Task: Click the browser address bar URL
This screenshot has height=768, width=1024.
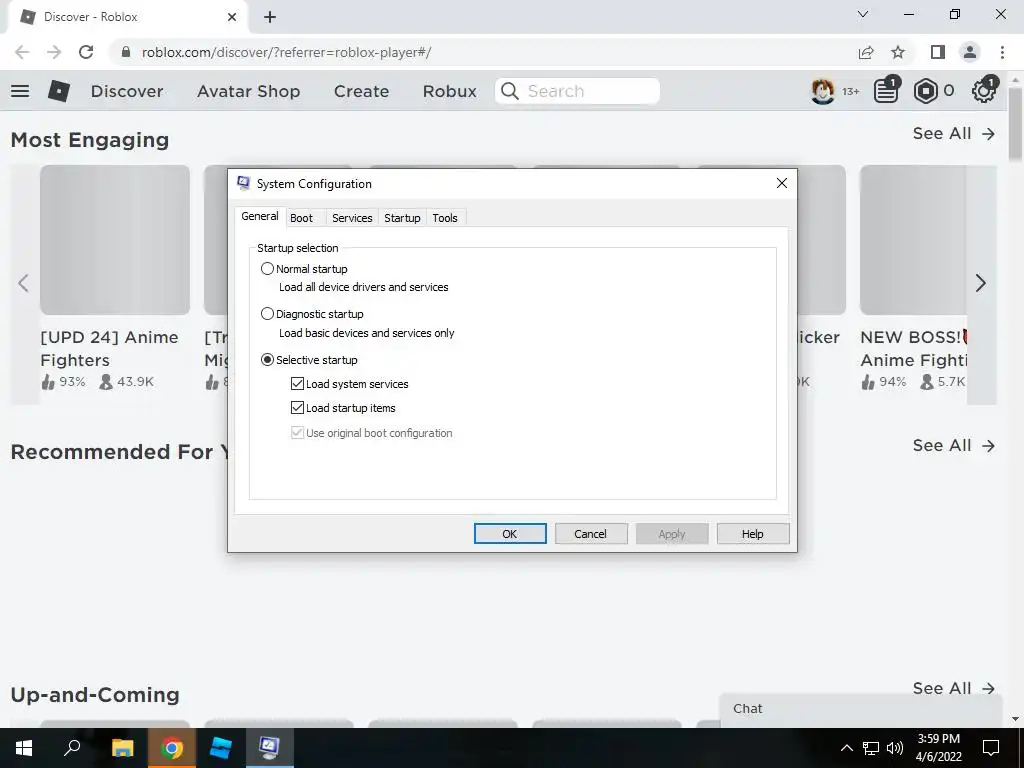Action: [x=286, y=52]
